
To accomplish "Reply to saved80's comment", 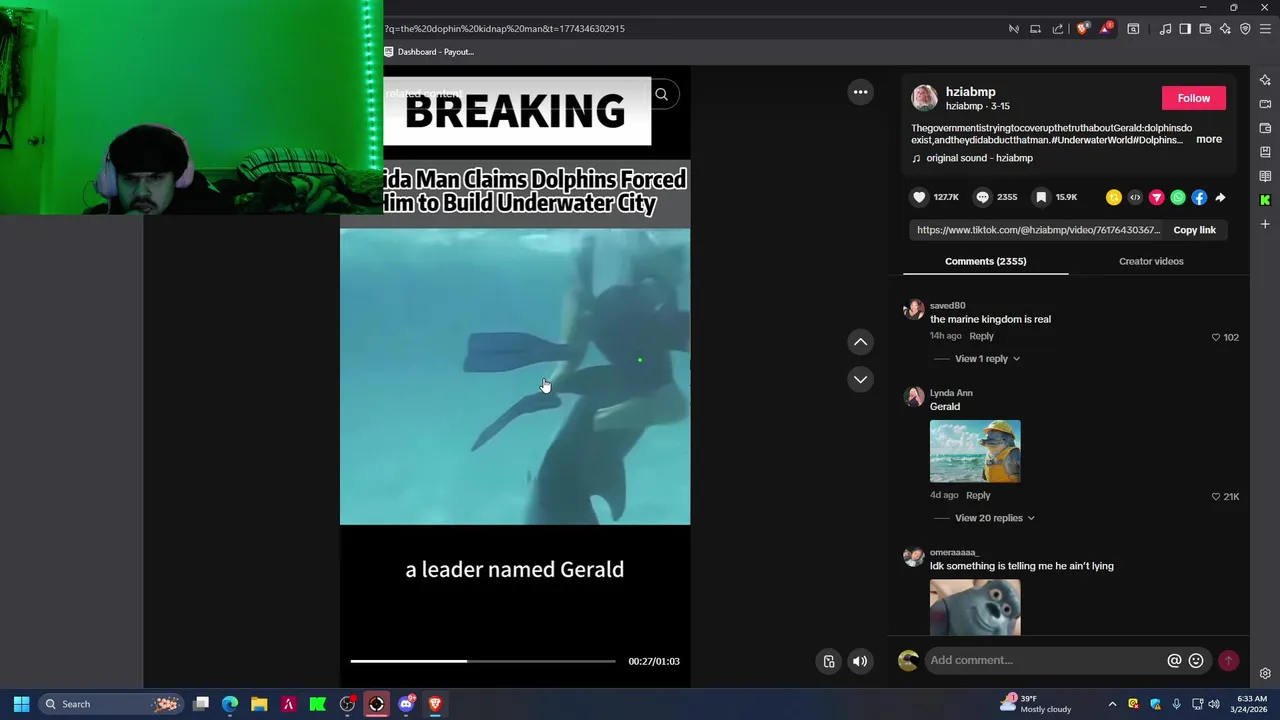I will (x=981, y=336).
